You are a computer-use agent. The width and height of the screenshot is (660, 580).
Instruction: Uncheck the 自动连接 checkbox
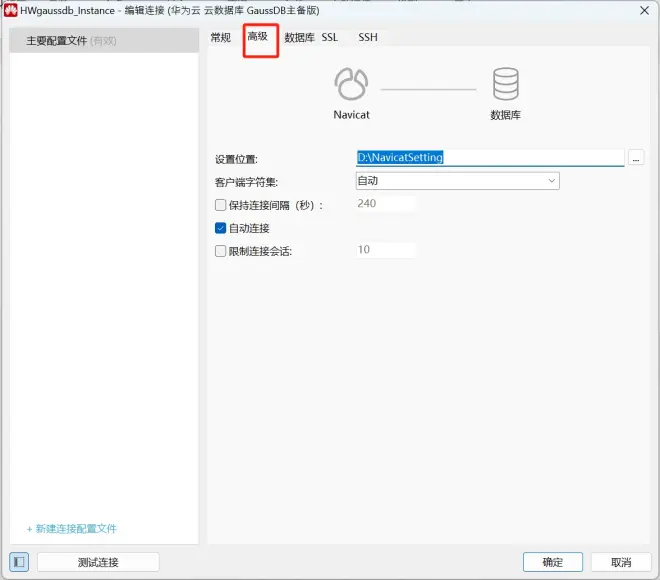pos(221,228)
